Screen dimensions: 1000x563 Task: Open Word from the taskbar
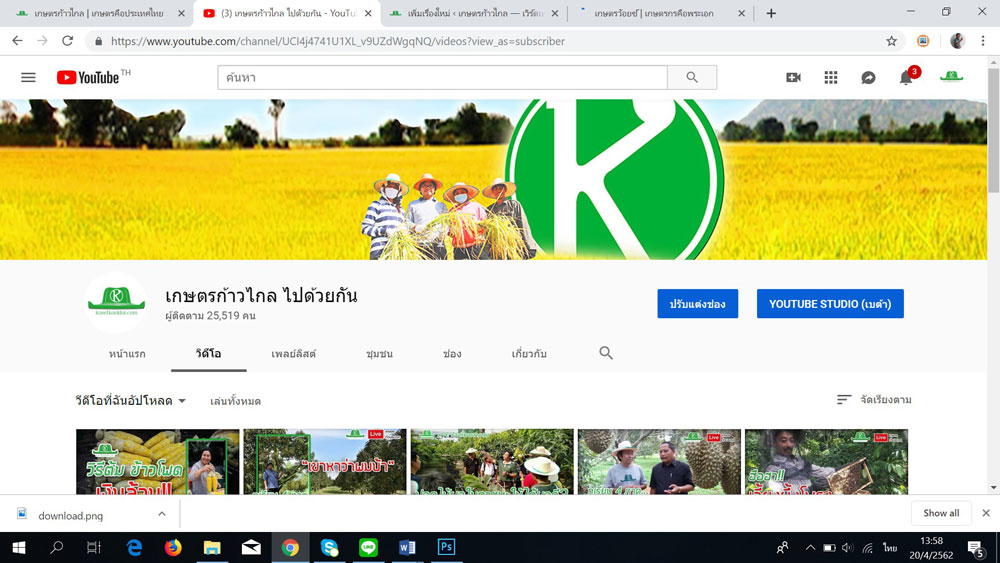tap(407, 547)
